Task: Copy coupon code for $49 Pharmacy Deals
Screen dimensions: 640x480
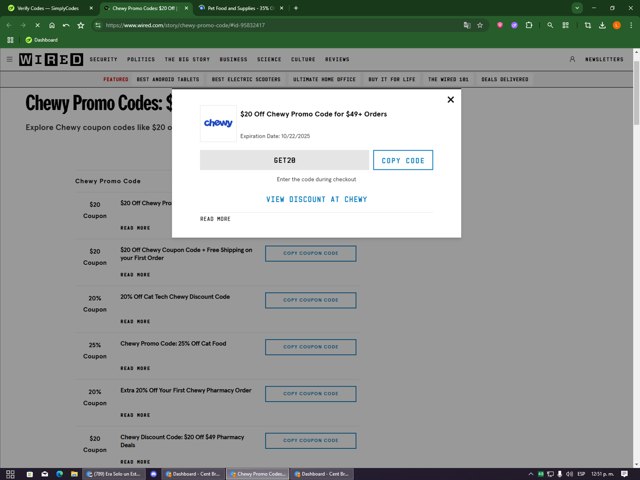Action: pyautogui.click(x=311, y=440)
